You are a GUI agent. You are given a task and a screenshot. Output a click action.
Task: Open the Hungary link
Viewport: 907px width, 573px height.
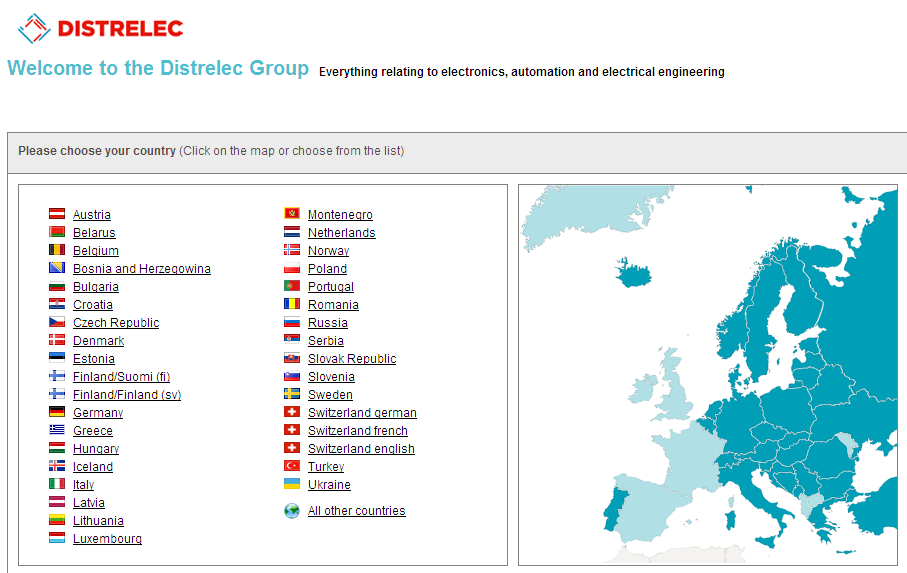click(x=96, y=449)
